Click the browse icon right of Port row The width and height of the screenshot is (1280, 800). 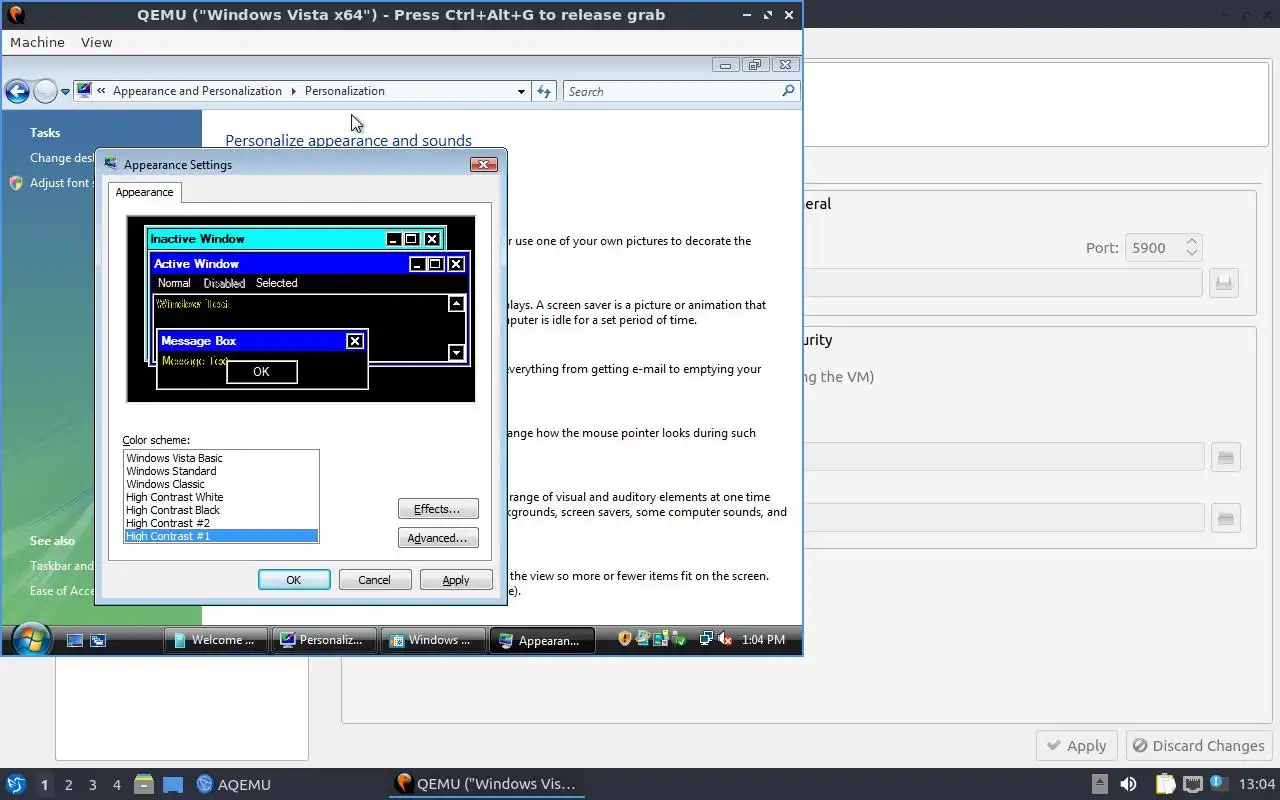point(1223,283)
